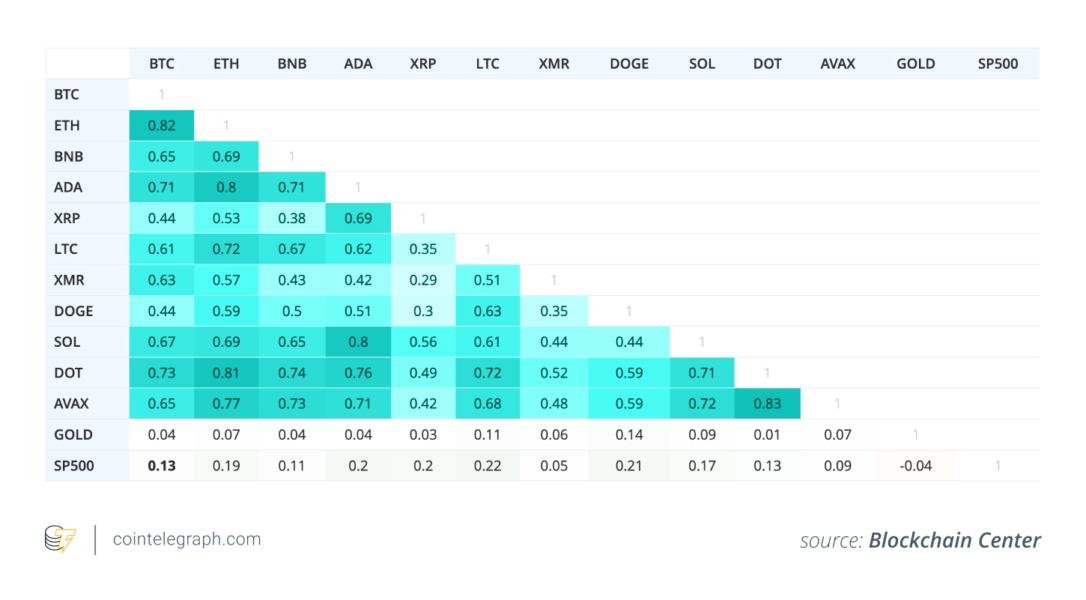The height and width of the screenshot is (600, 1086).
Task: Click the SOL row label
Action: (67, 342)
